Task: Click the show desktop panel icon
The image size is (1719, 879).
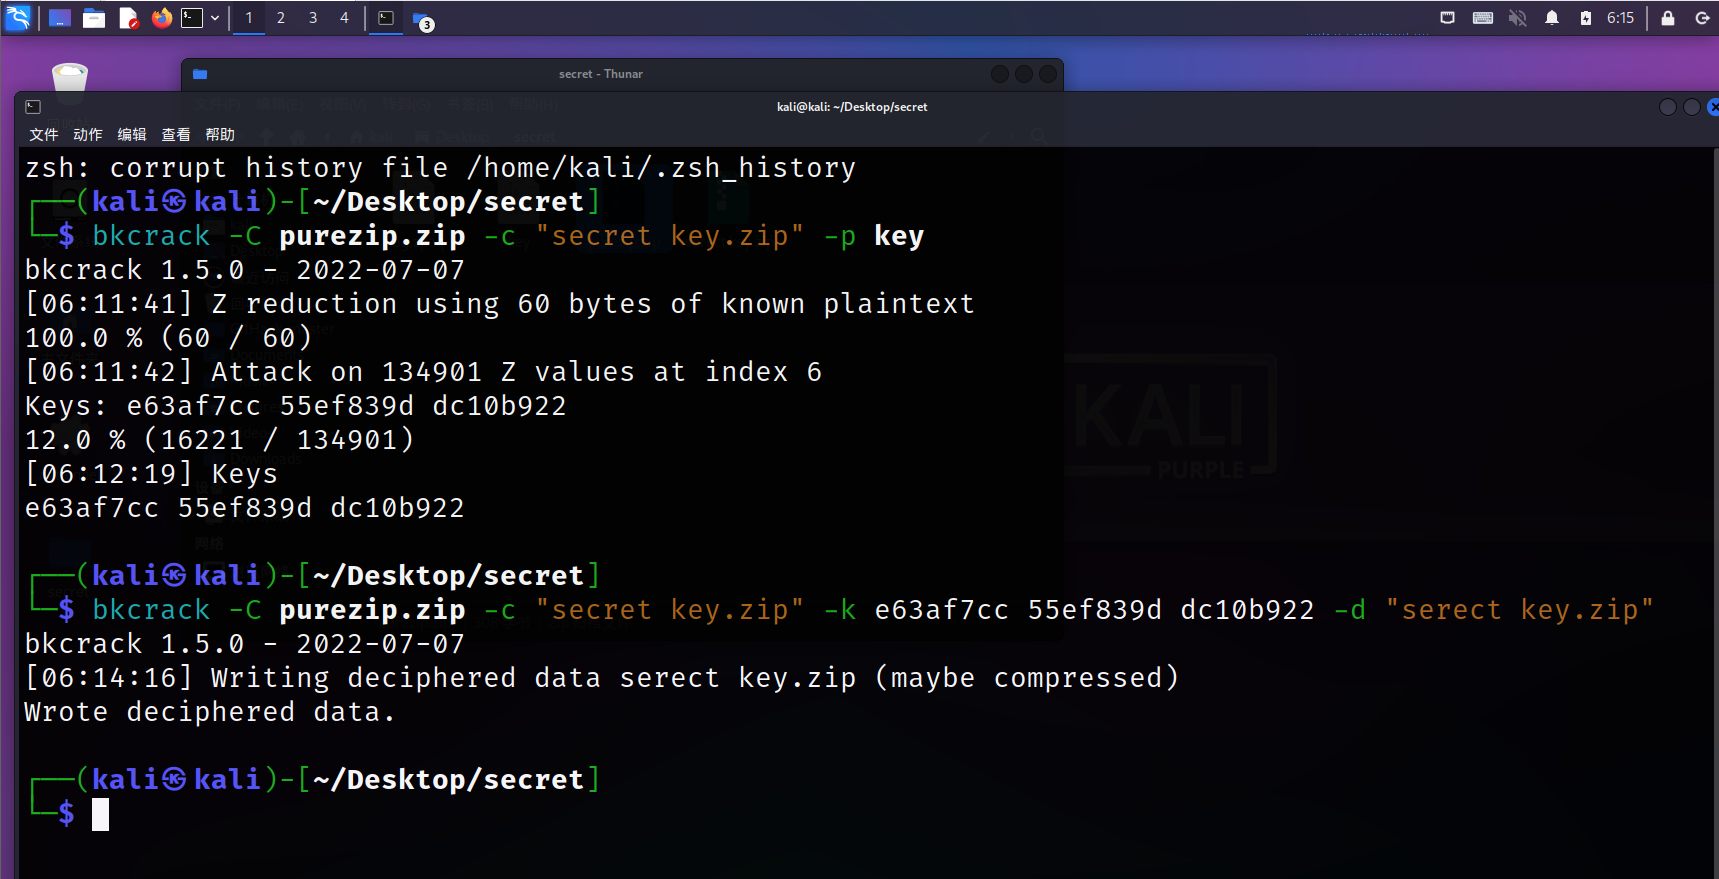Action: click(x=60, y=18)
